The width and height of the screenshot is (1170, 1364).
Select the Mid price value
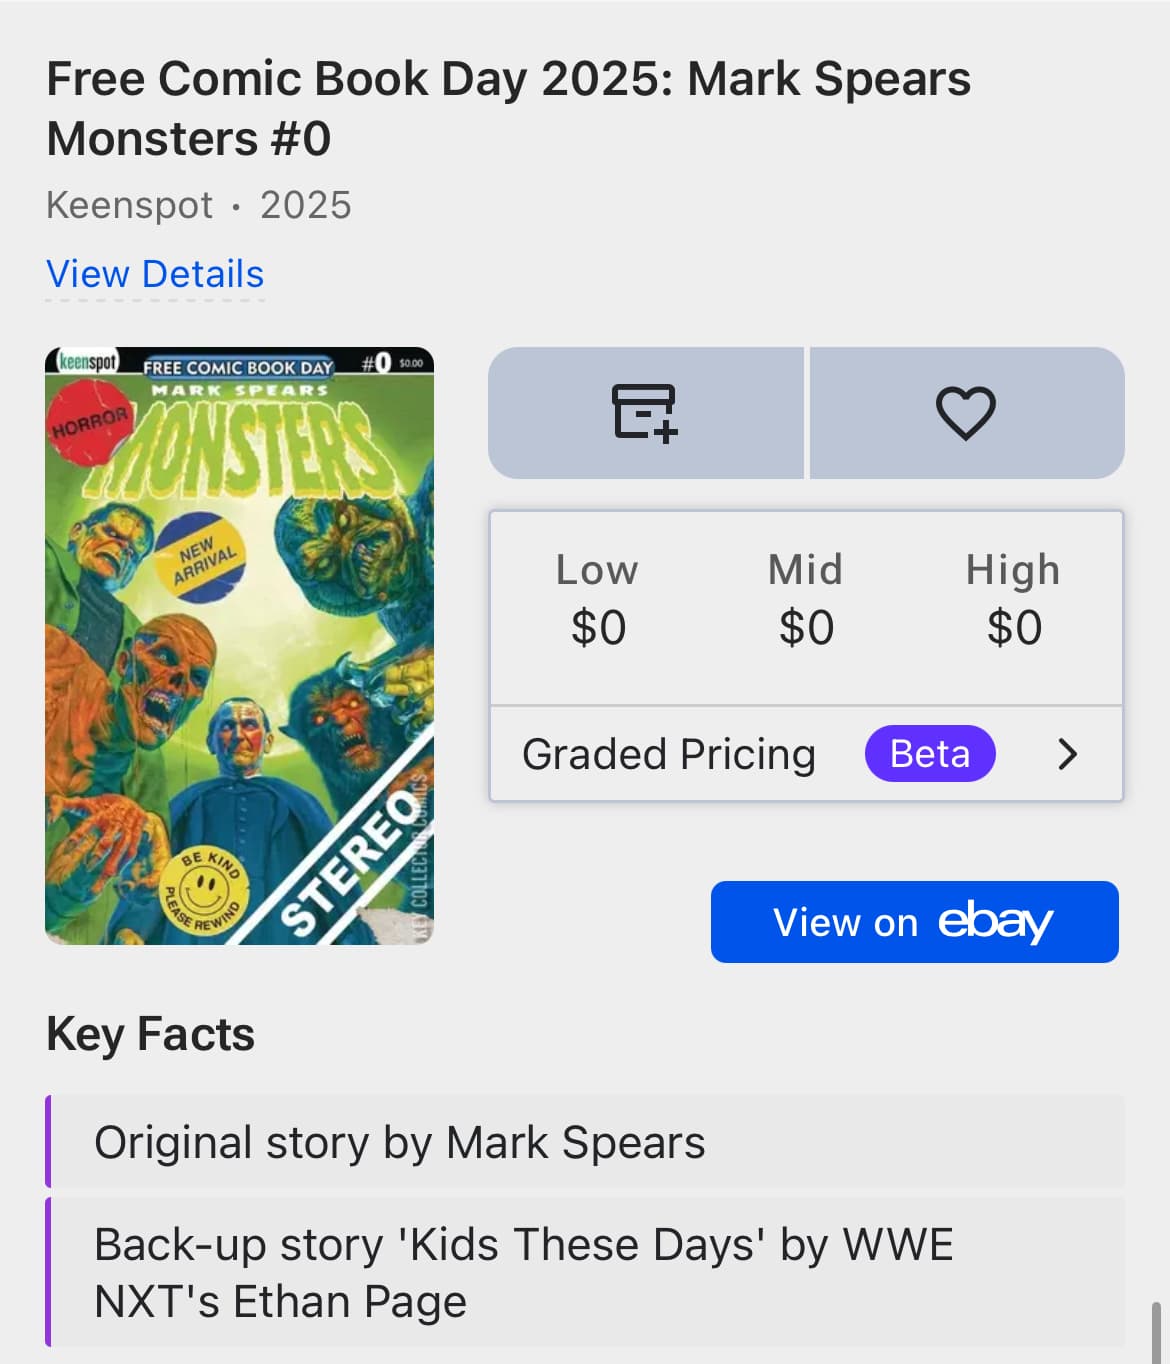point(806,628)
